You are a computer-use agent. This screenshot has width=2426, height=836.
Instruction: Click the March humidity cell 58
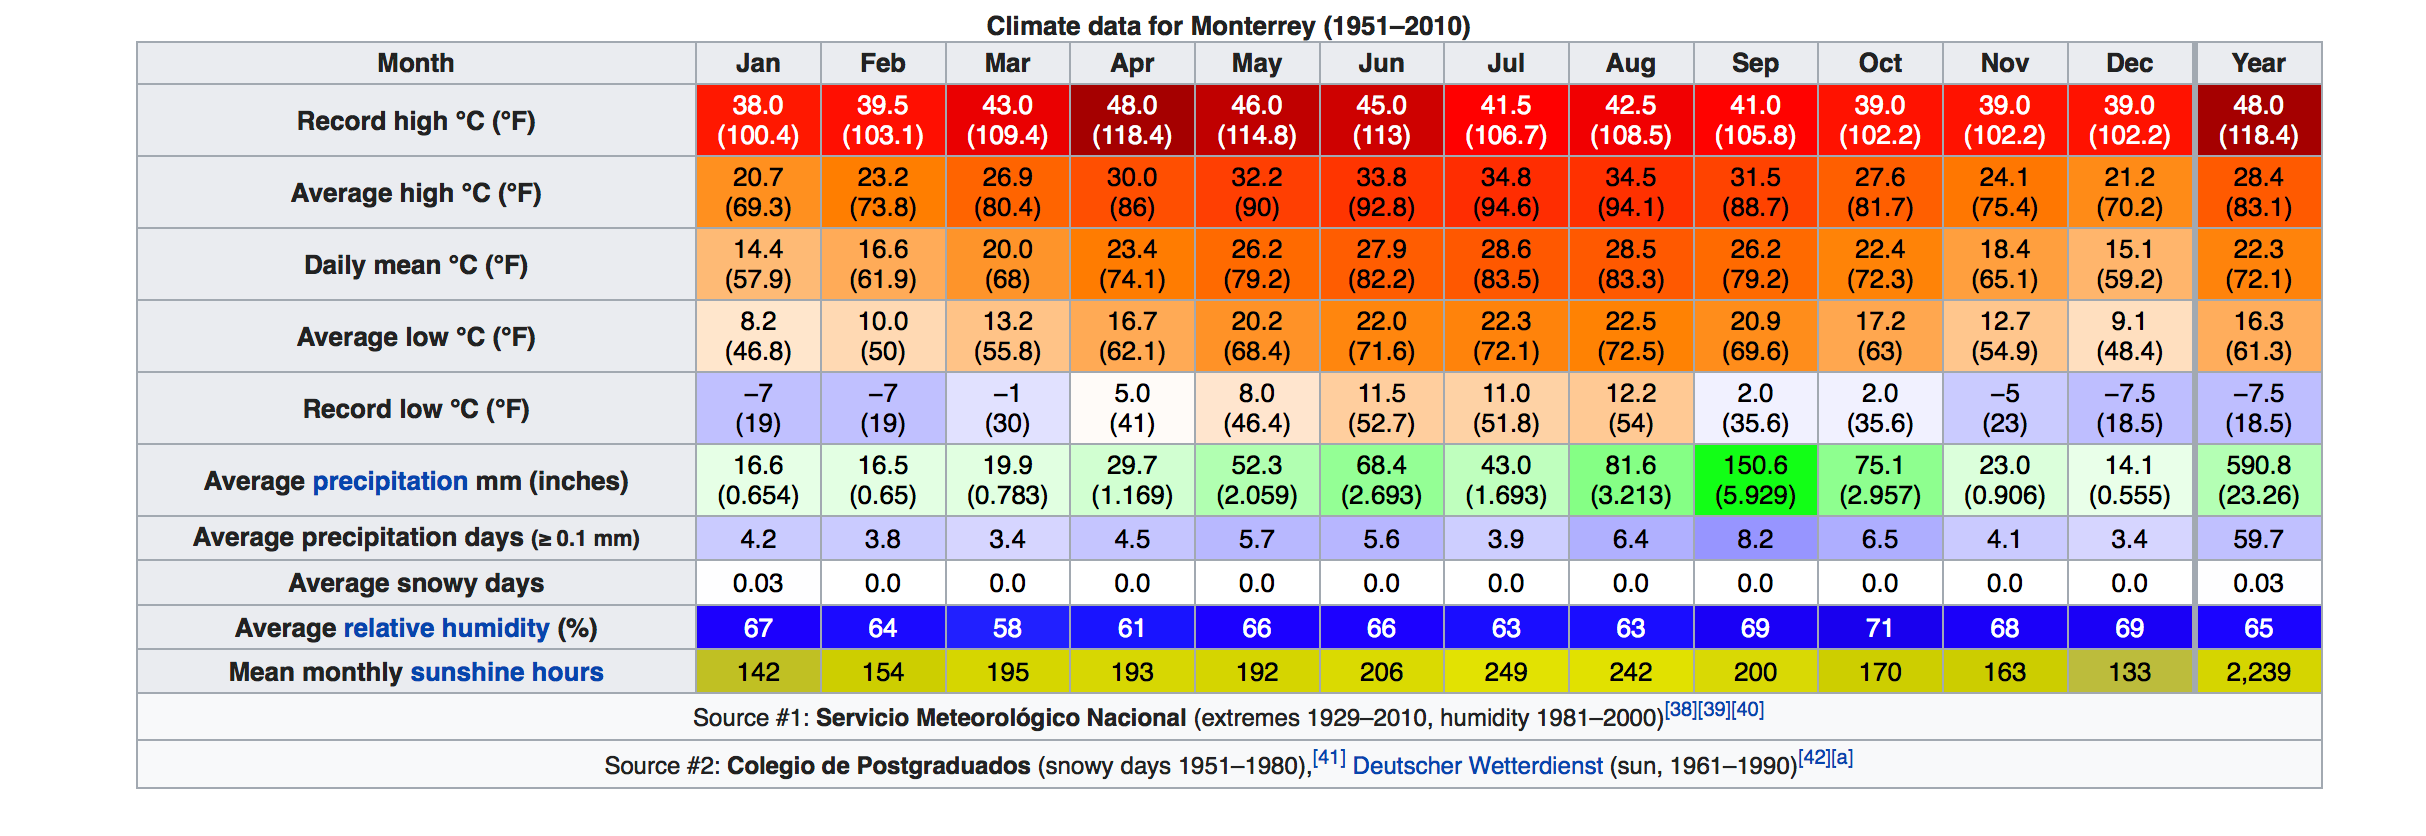point(1007,628)
